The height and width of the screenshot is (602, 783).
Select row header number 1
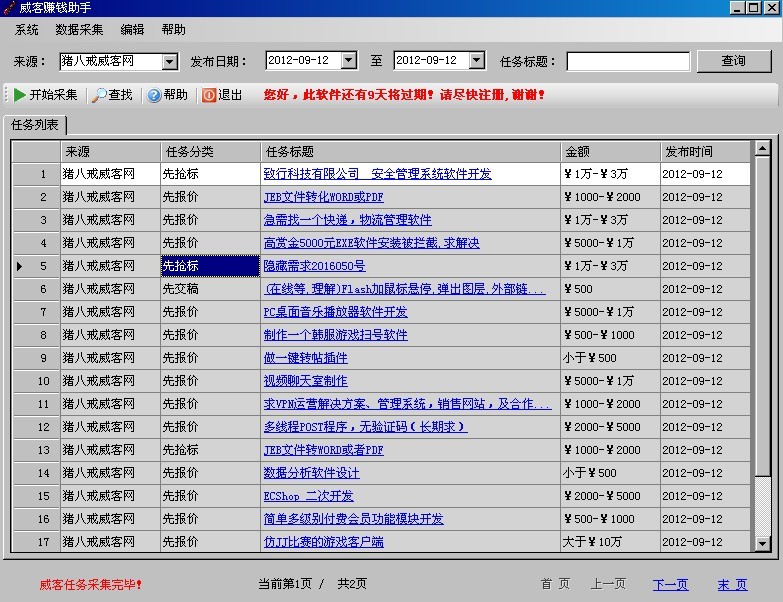click(x=36, y=174)
